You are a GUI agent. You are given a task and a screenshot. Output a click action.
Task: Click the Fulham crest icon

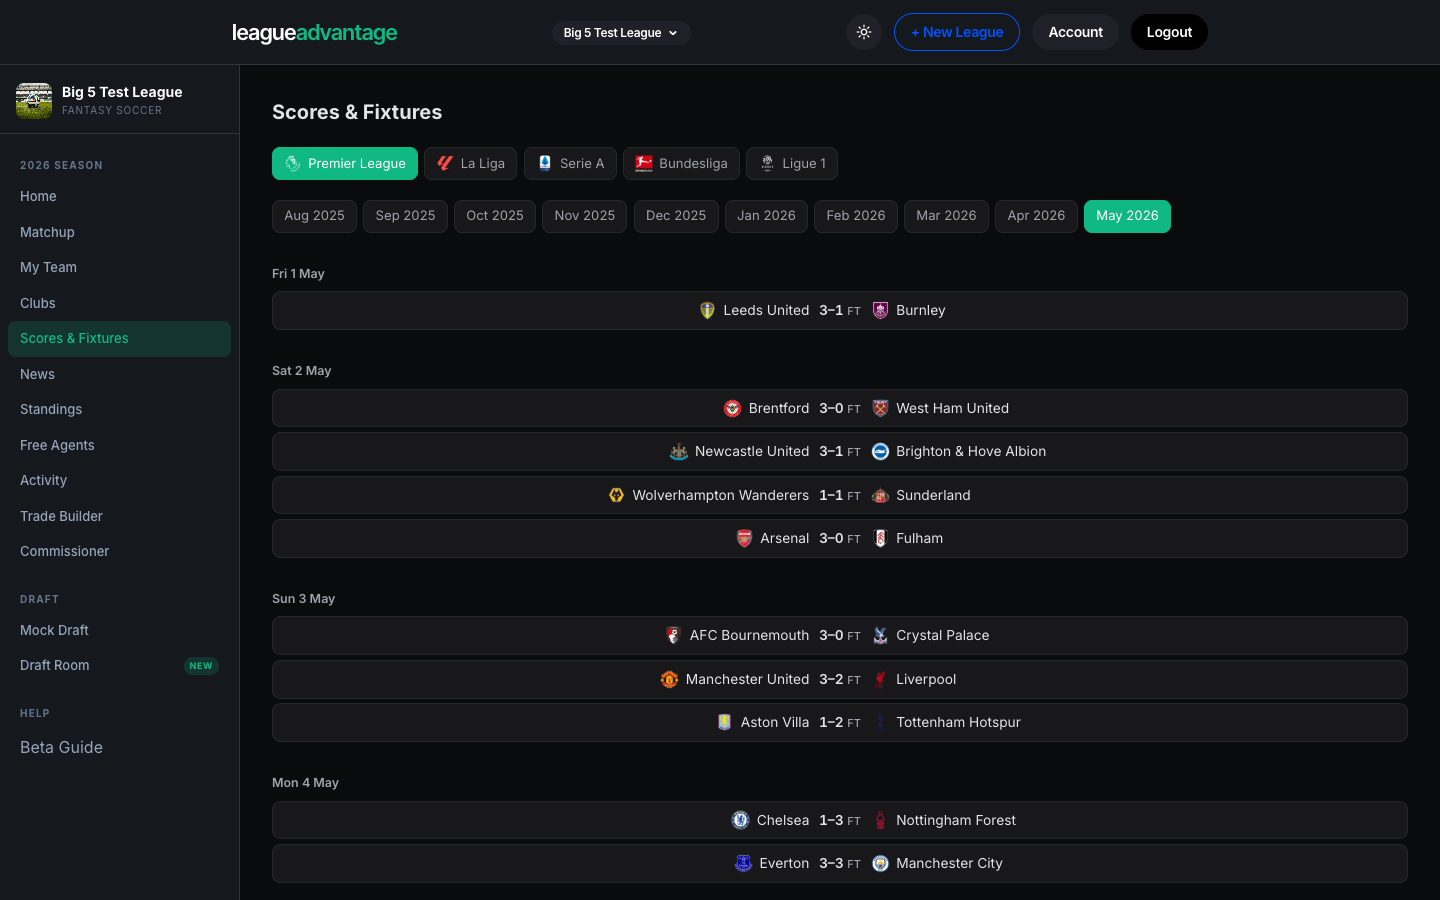coord(880,538)
